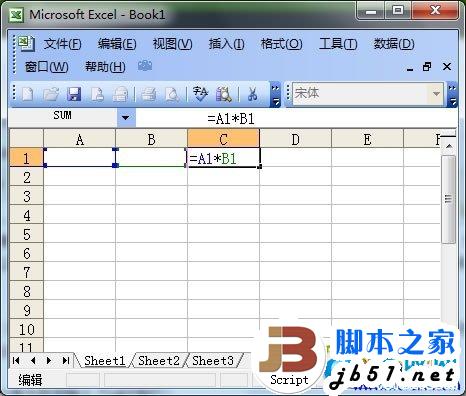The image size is (466, 396).
Task: Click the Spelling check icon
Action: (x=201, y=94)
